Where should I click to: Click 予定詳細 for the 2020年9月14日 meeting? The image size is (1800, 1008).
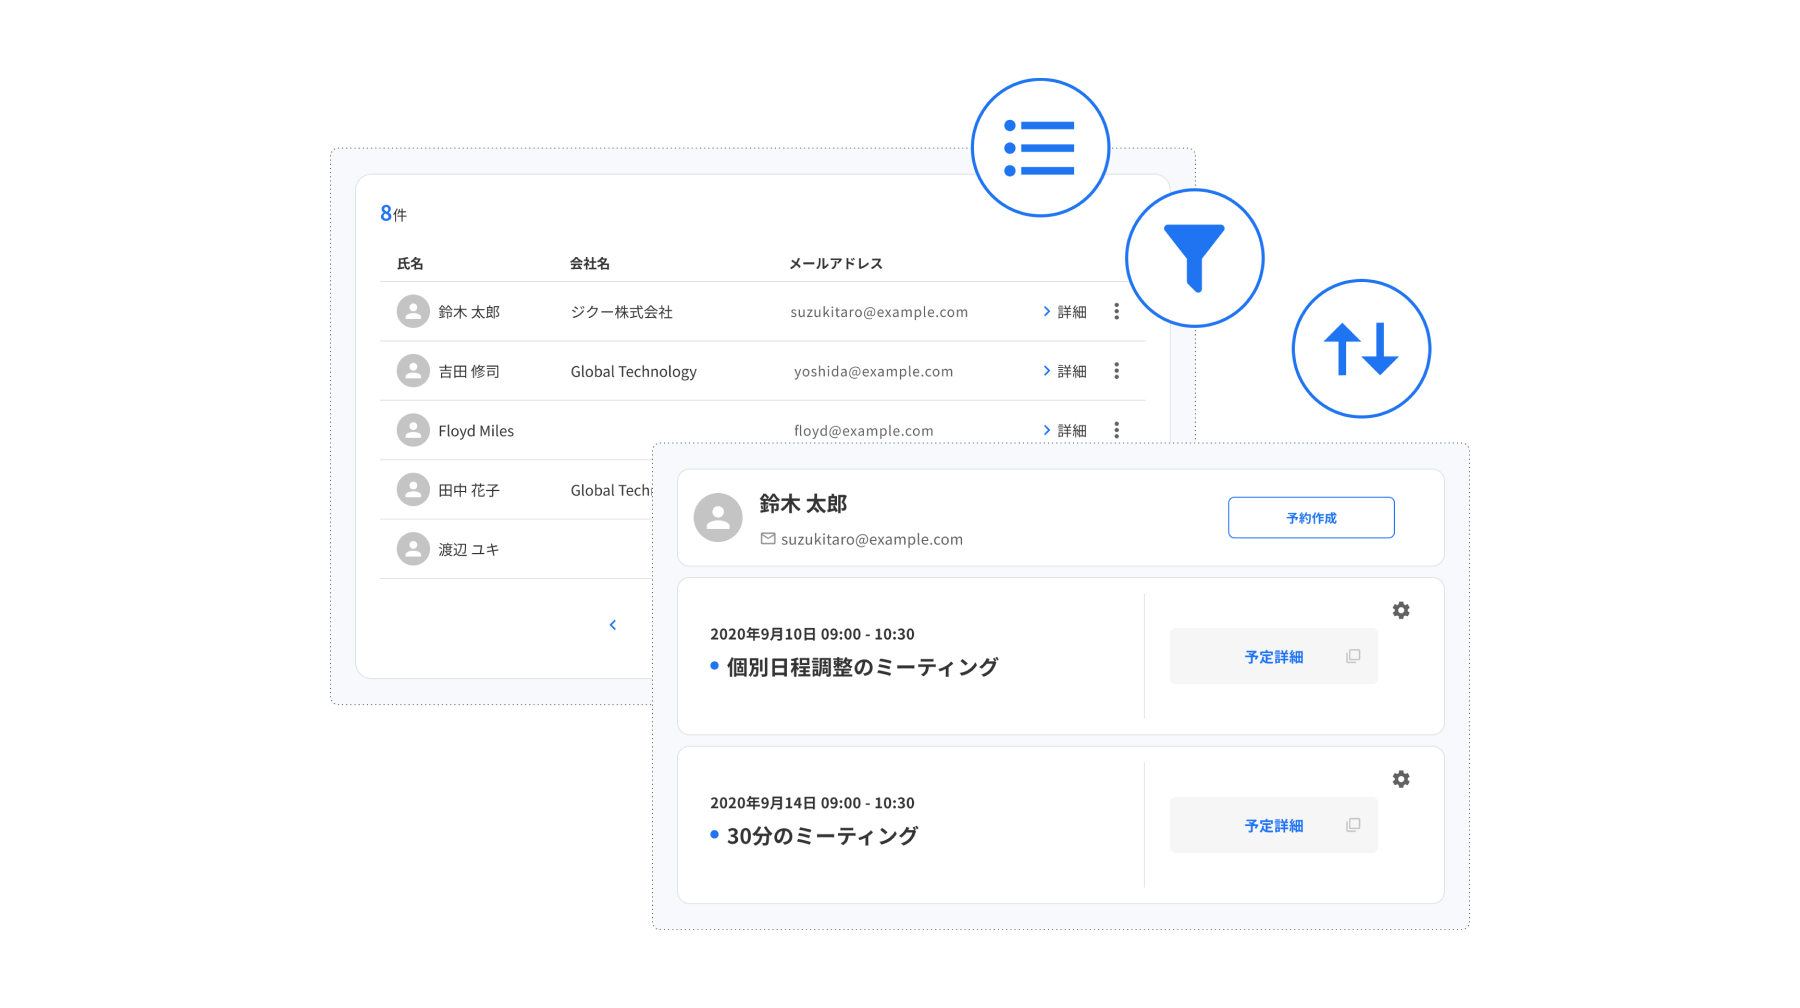pyautogui.click(x=1273, y=825)
